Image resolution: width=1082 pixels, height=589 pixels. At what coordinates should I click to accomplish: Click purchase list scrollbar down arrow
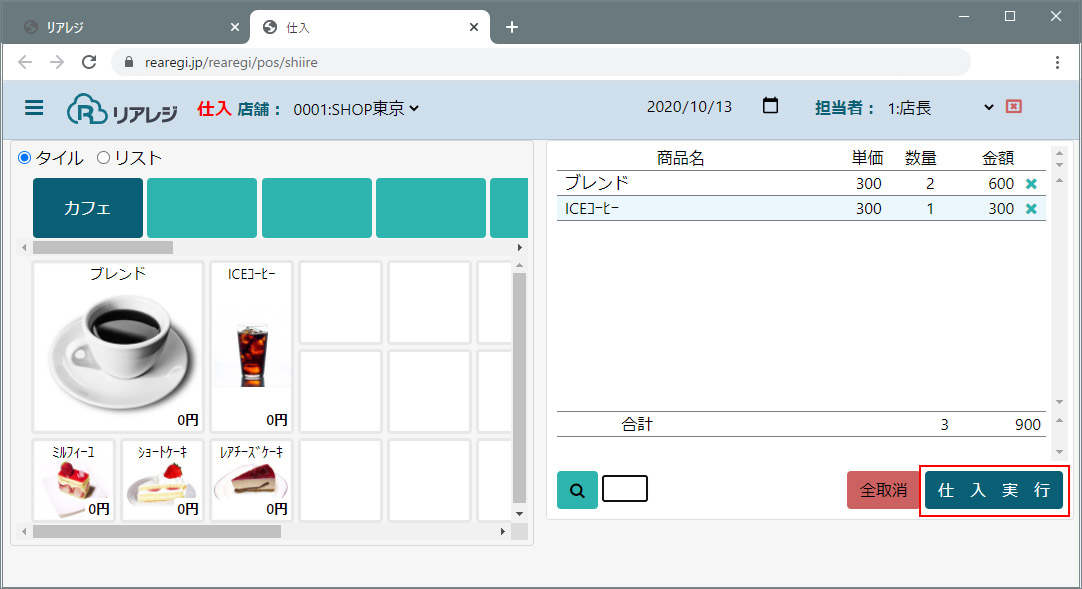pos(1059,402)
